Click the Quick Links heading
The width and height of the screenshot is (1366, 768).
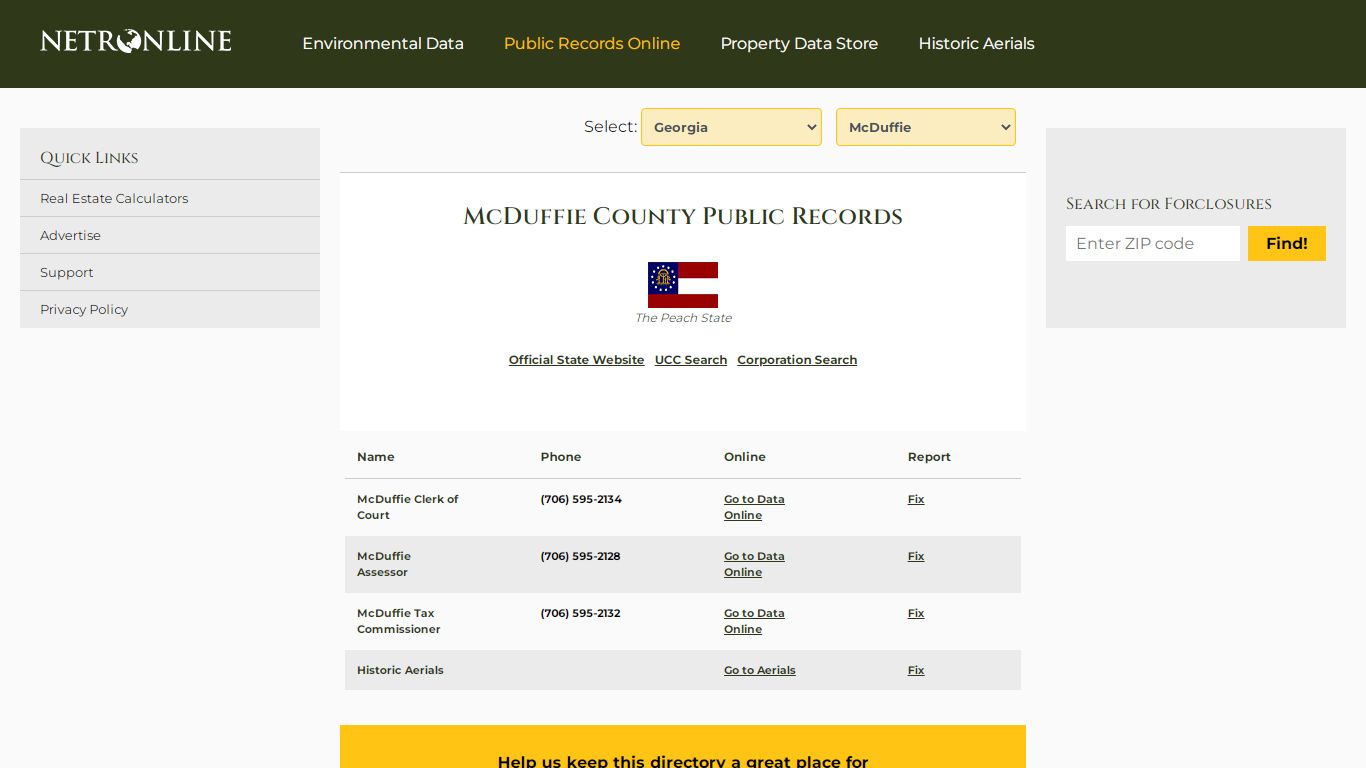[89, 158]
